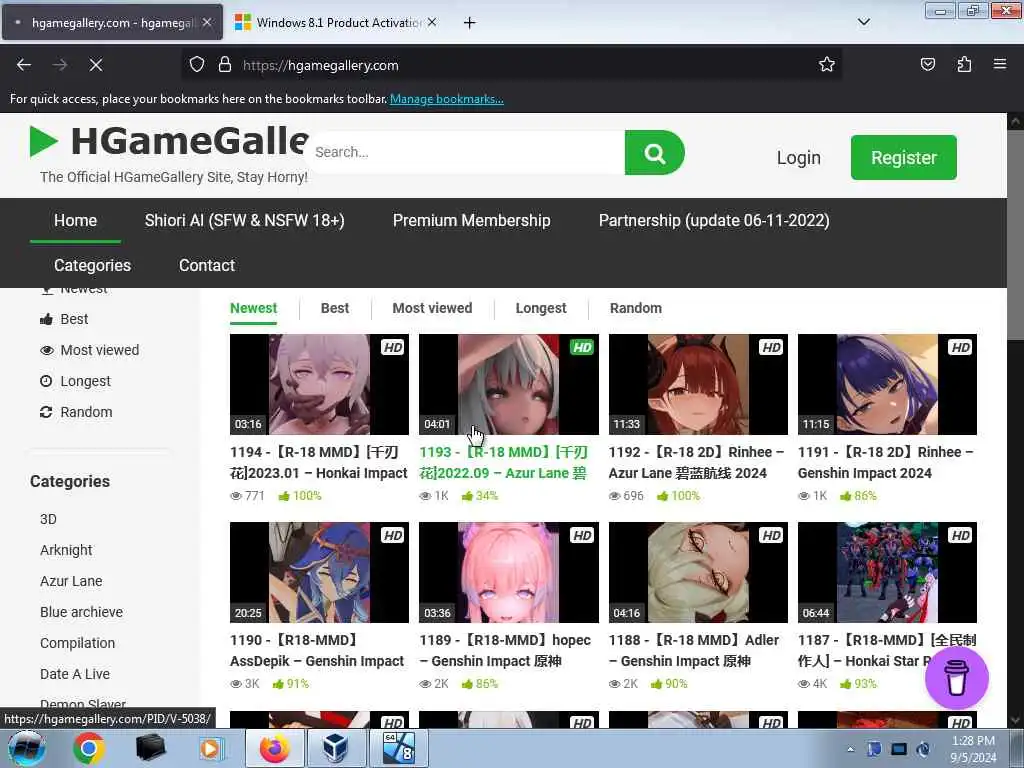This screenshot has width=1024, height=768.
Task: Open the Firefox hamburger menu
Action: [999, 64]
